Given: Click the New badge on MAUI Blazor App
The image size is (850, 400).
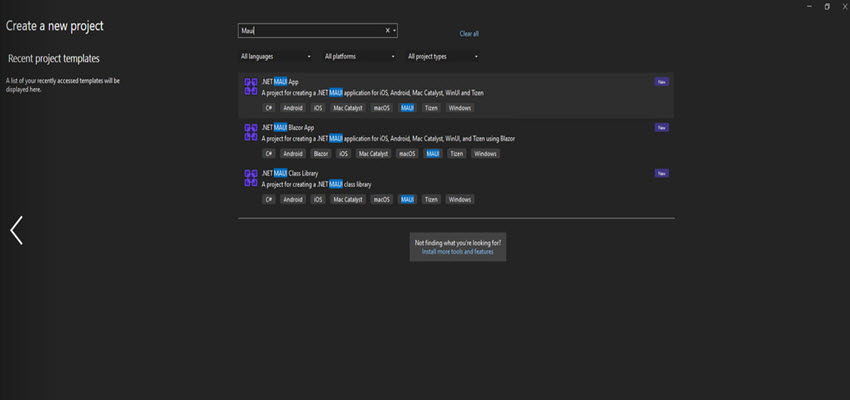Looking at the screenshot, I should point(661,128).
